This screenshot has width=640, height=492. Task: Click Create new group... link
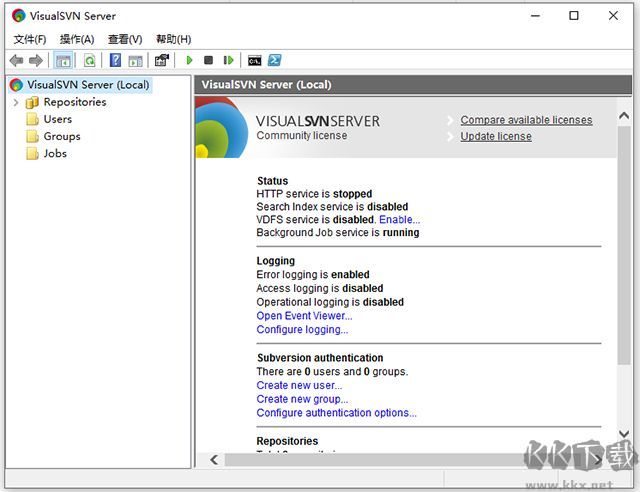(302, 399)
